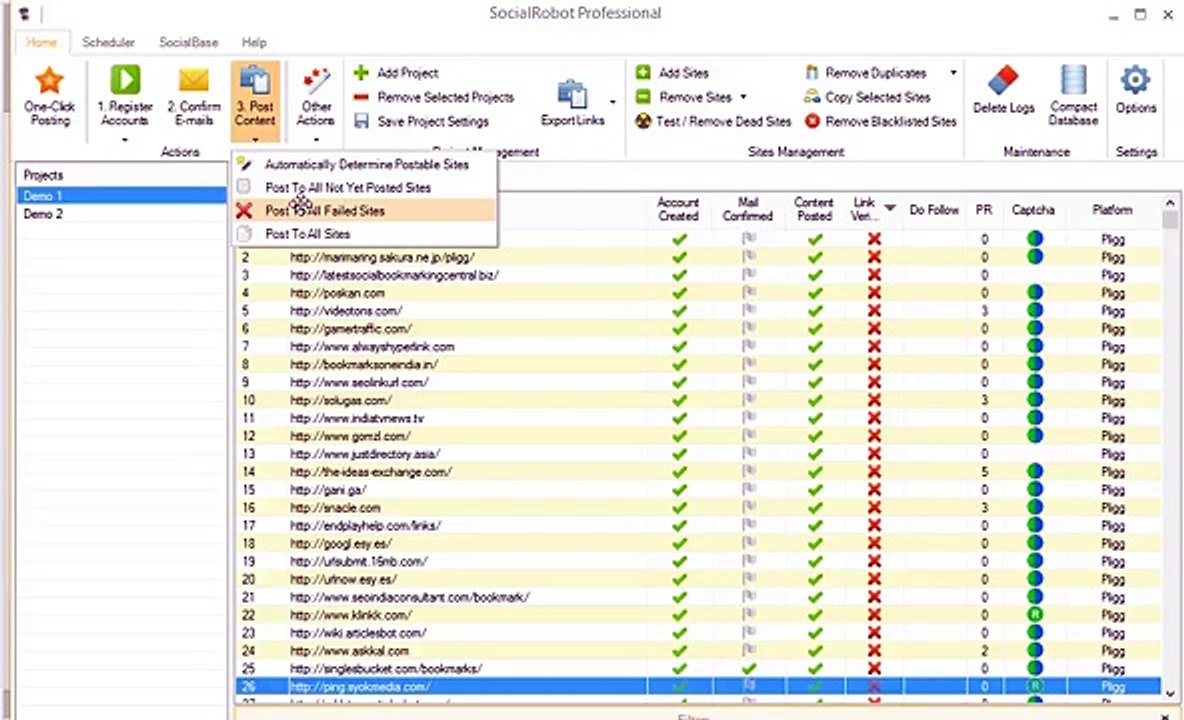This screenshot has width=1184, height=720.
Task: Expand Export Links dropdown arrow
Action: (612, 101)
